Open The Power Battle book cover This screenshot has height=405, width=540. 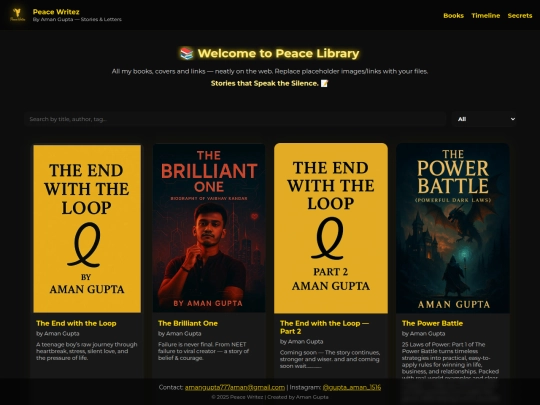(x=453, y=228)
